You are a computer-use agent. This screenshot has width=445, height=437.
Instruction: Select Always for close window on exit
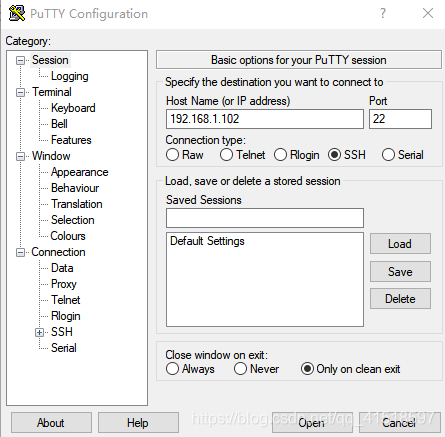pos(172,369)
